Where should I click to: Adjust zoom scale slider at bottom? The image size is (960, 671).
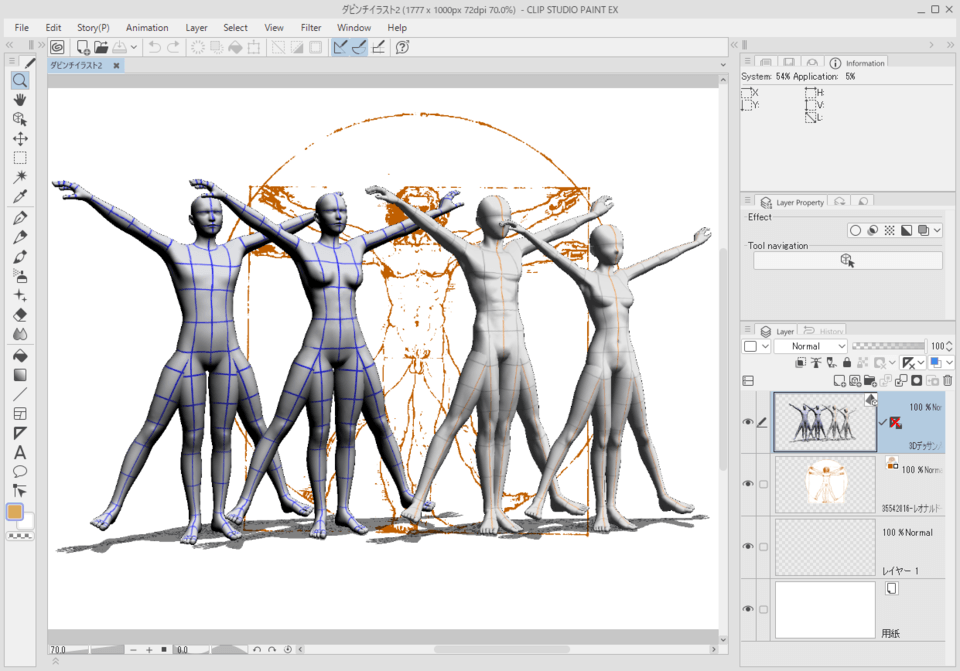pyautogui.click(x=87, y=650)
